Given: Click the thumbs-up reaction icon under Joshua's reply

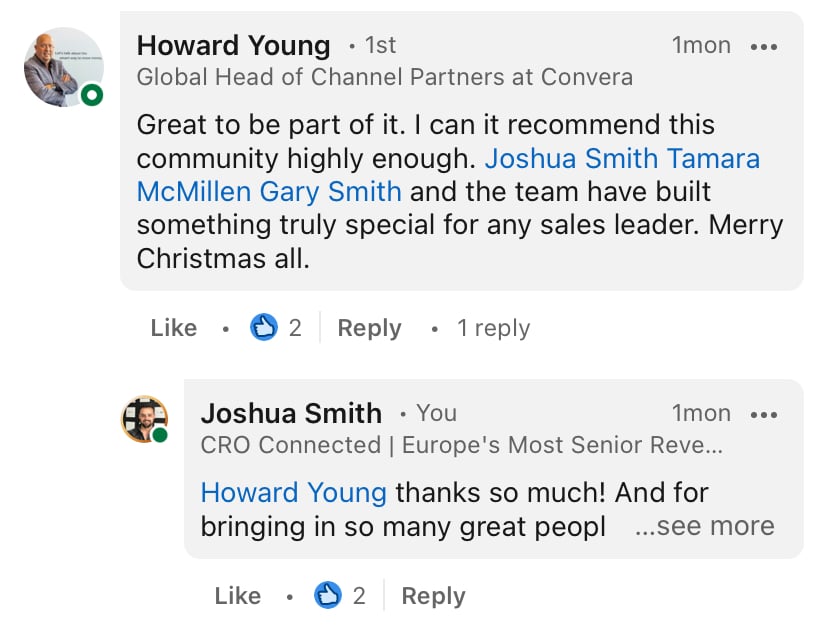Looking at the screenshot, I should coord(328,595).
